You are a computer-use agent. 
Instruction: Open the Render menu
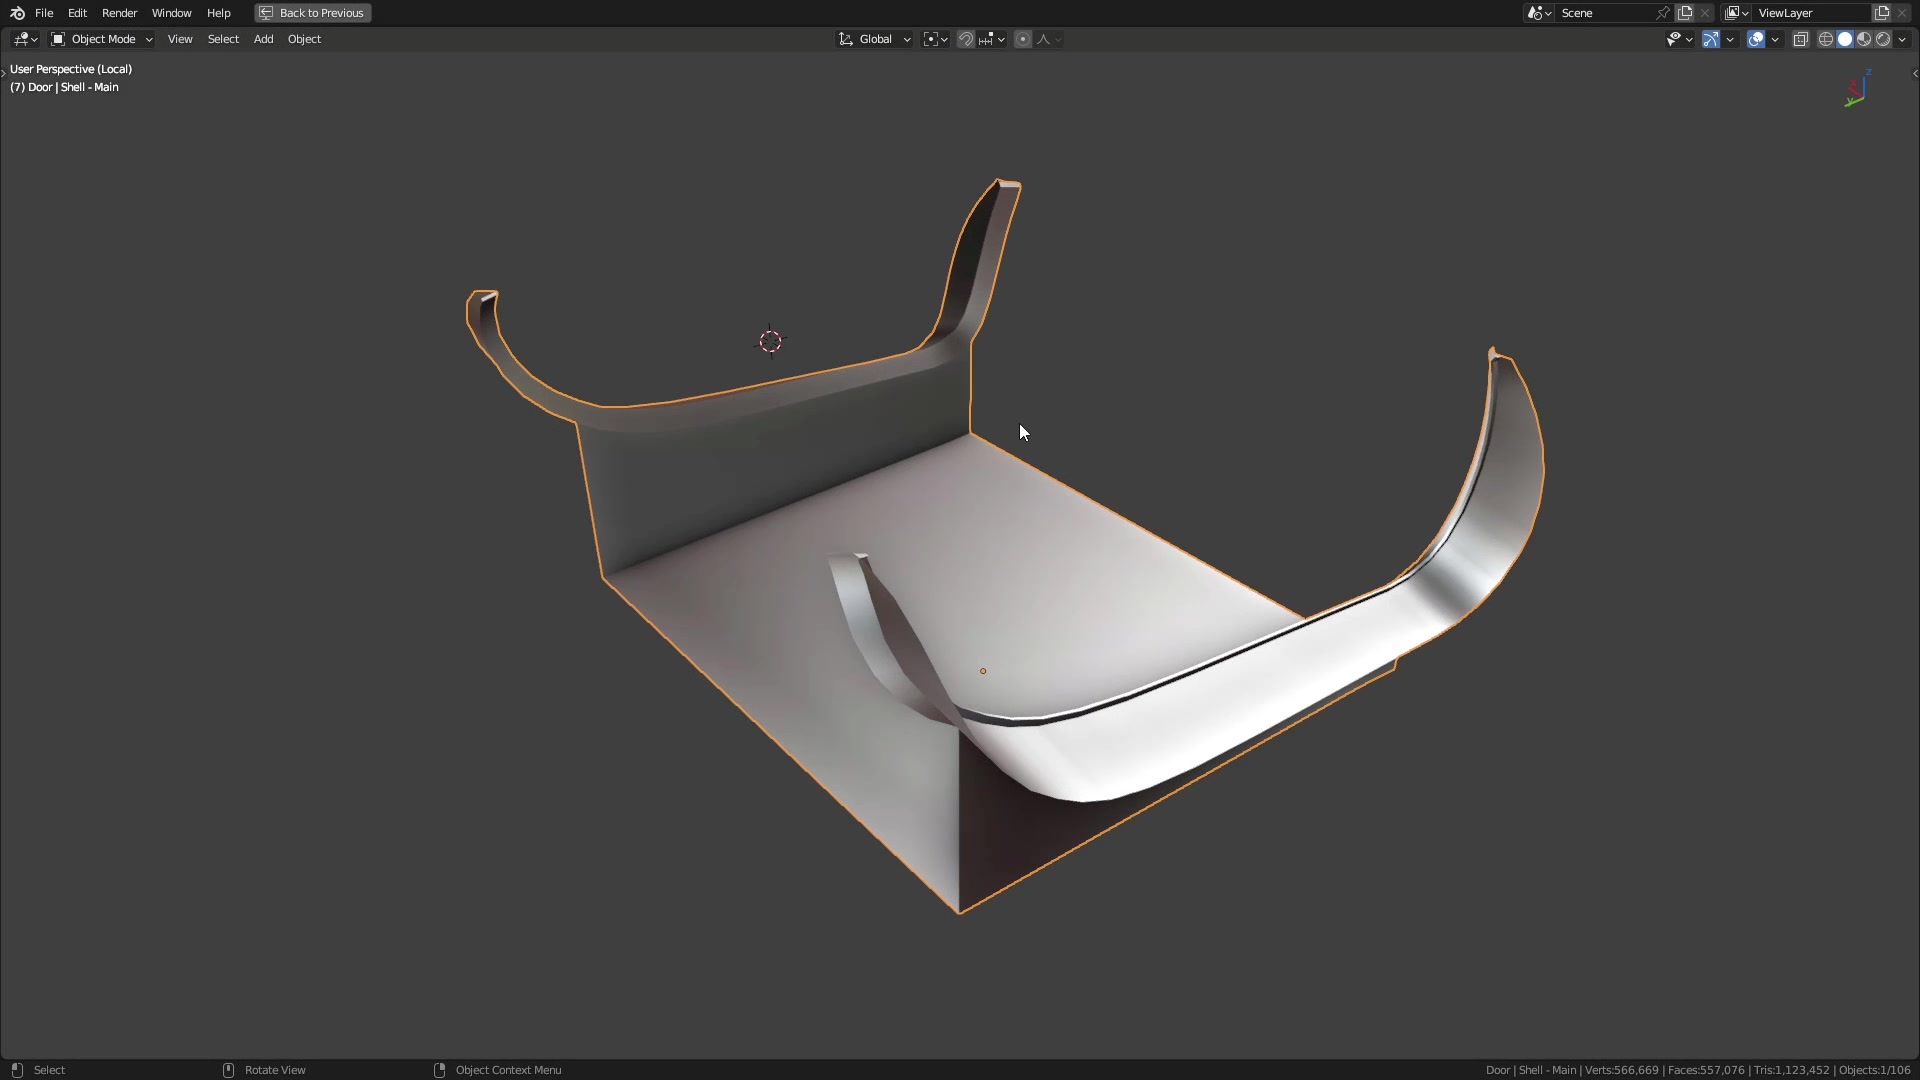119,13
